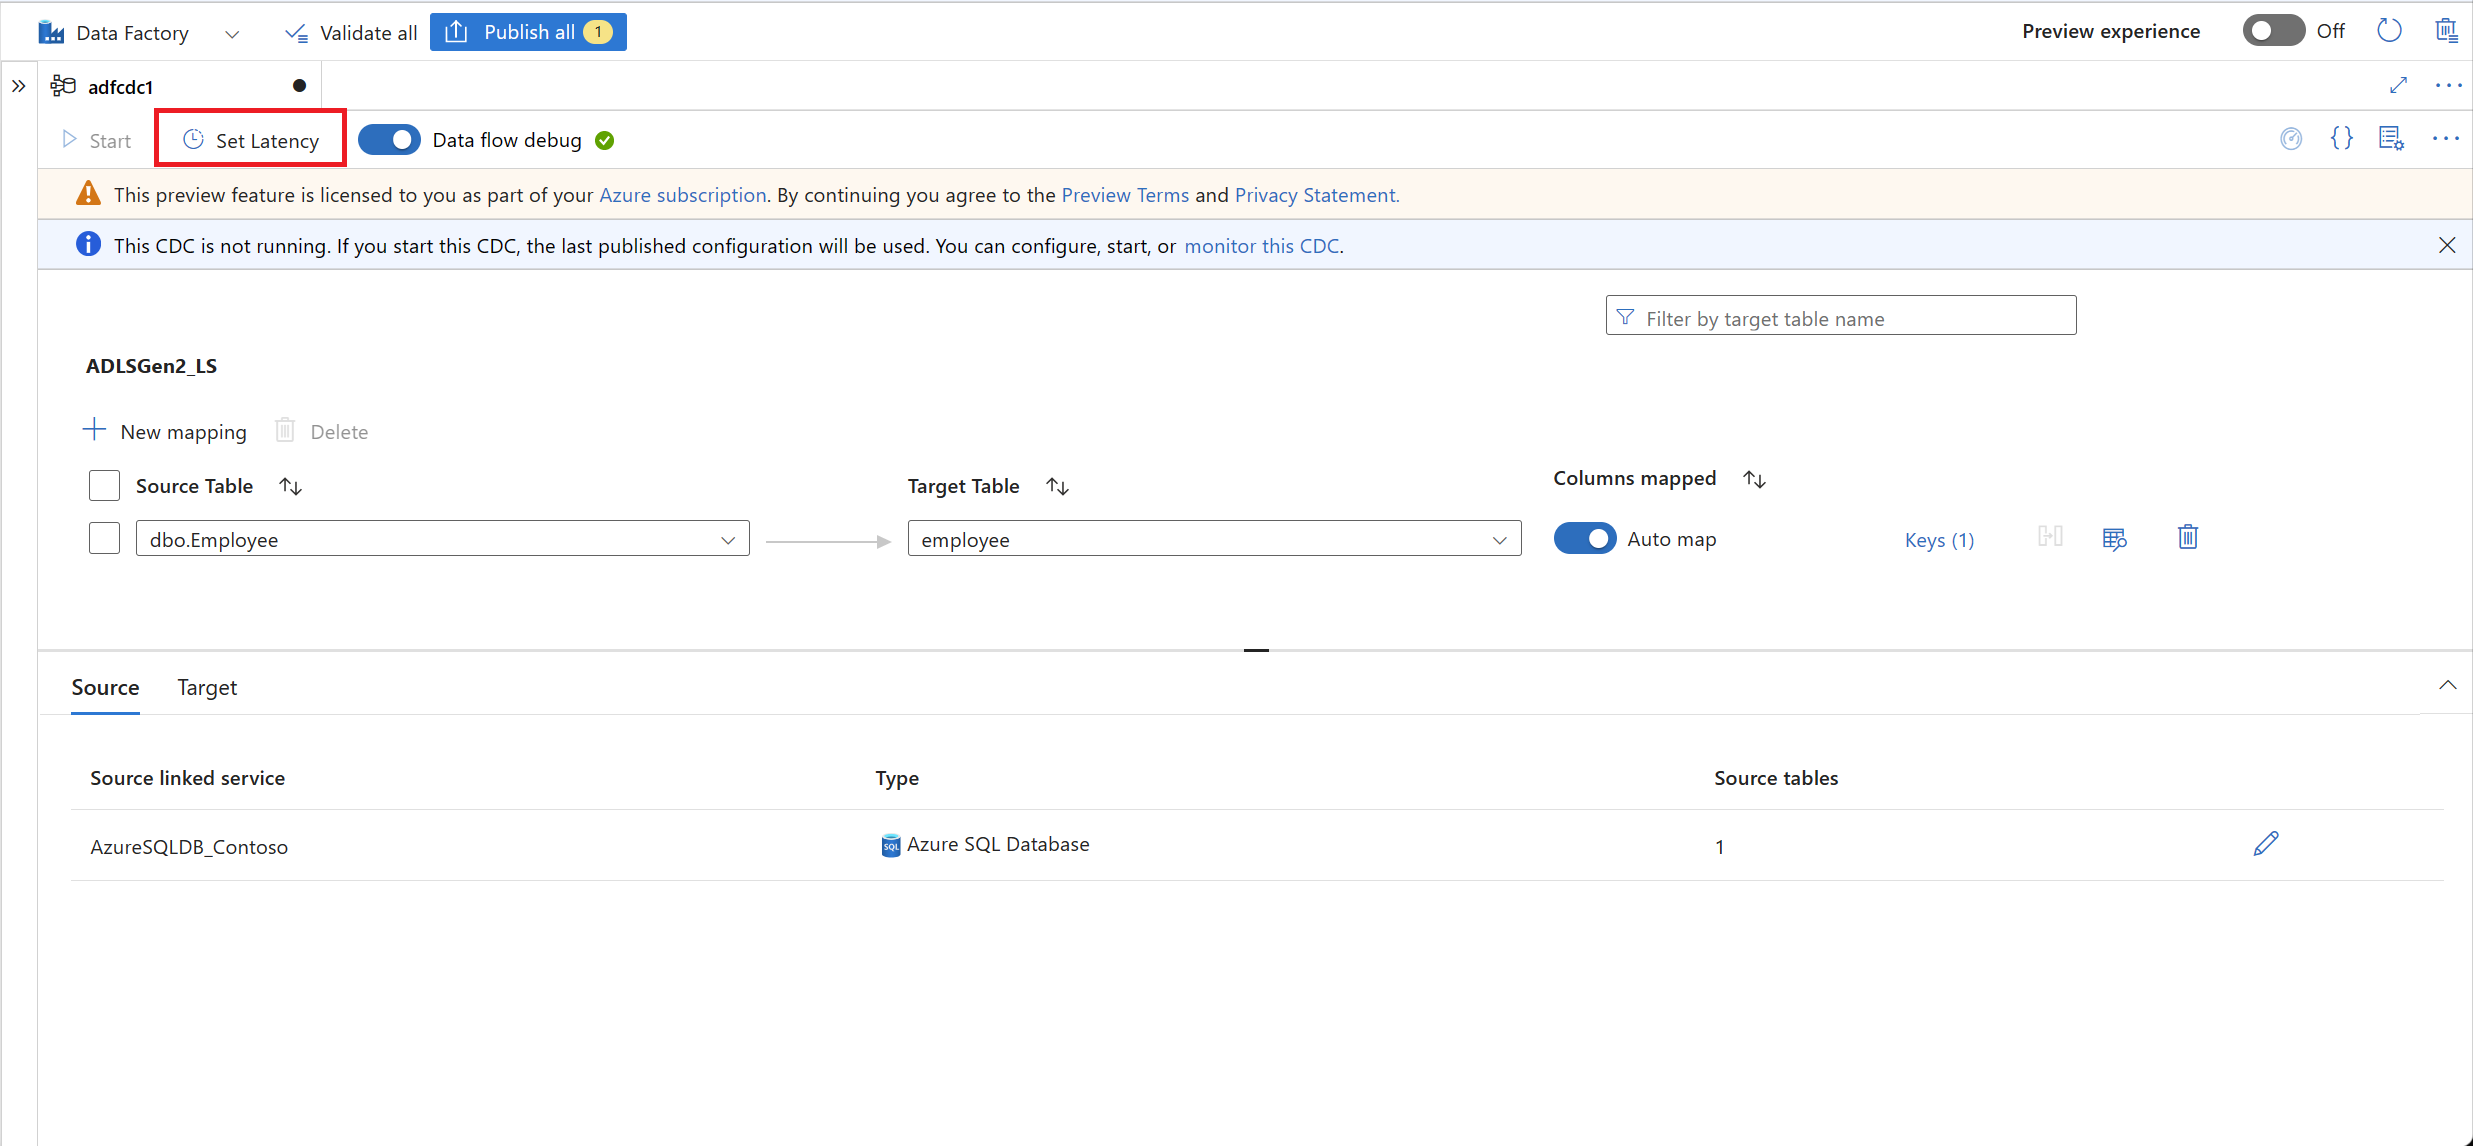Open the data preview table icon in mapping row
The height and width of the screenshot is (1146, 2473).
tap(2114, 539)
